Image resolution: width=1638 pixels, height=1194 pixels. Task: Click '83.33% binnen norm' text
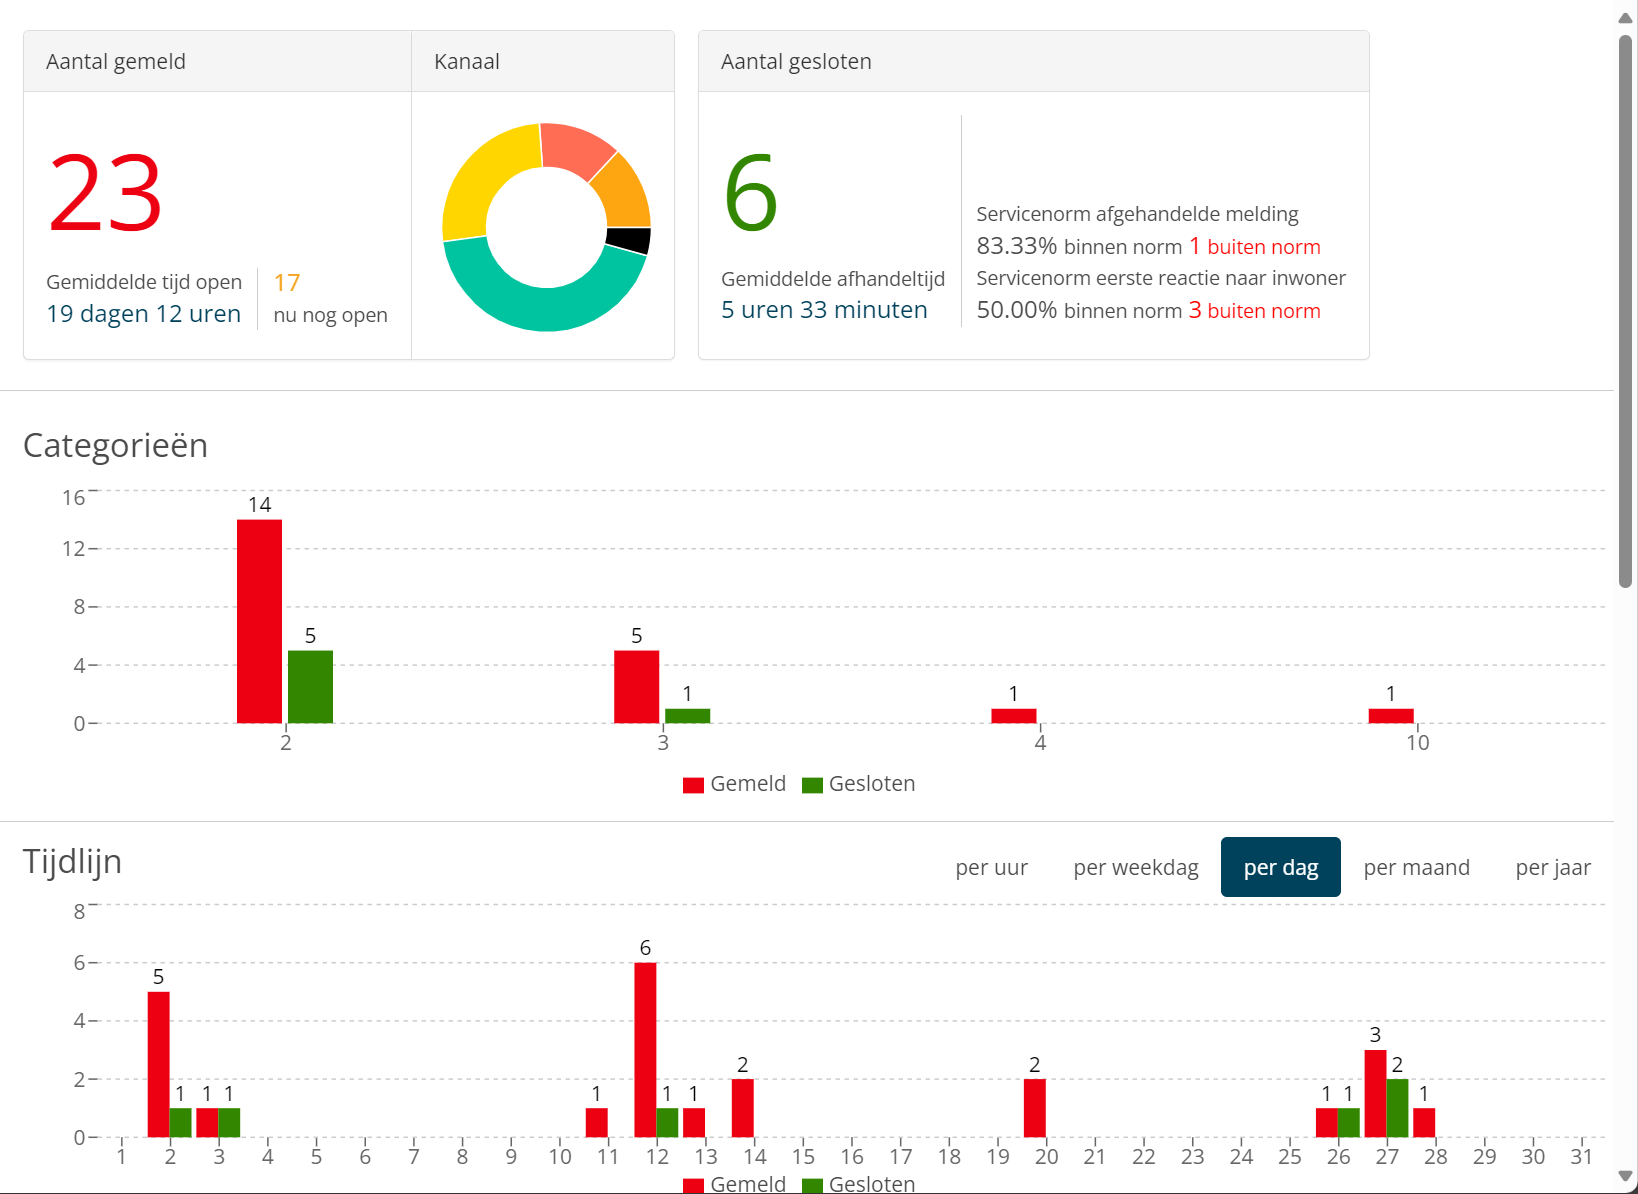(1079, 246)
